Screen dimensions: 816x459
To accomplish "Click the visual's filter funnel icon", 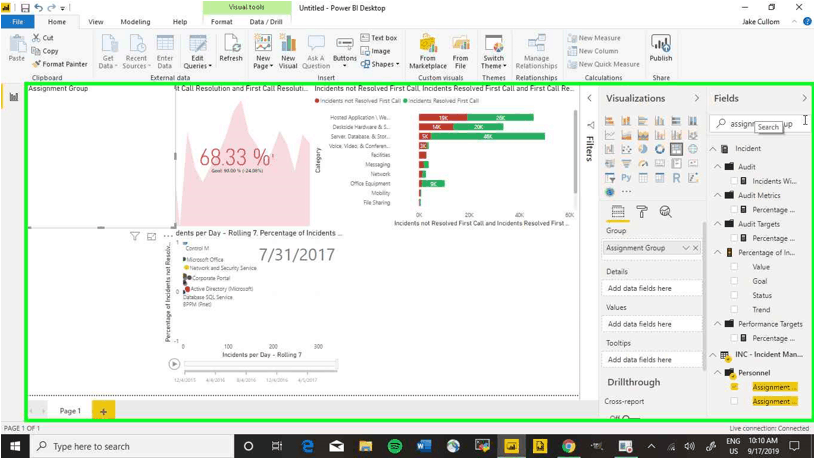I will [135, 237].
